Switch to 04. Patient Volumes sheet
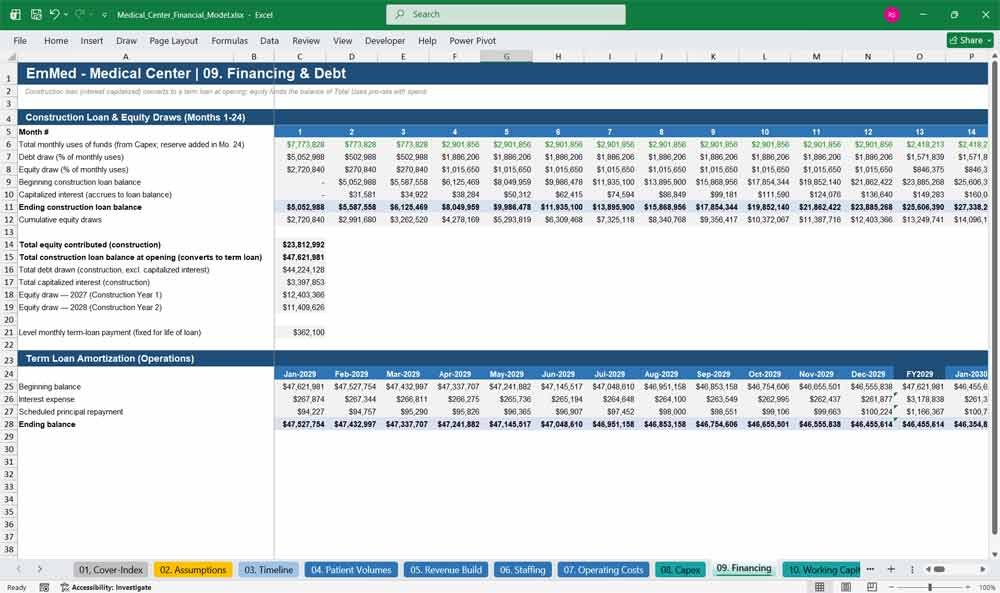 (351, 569)
